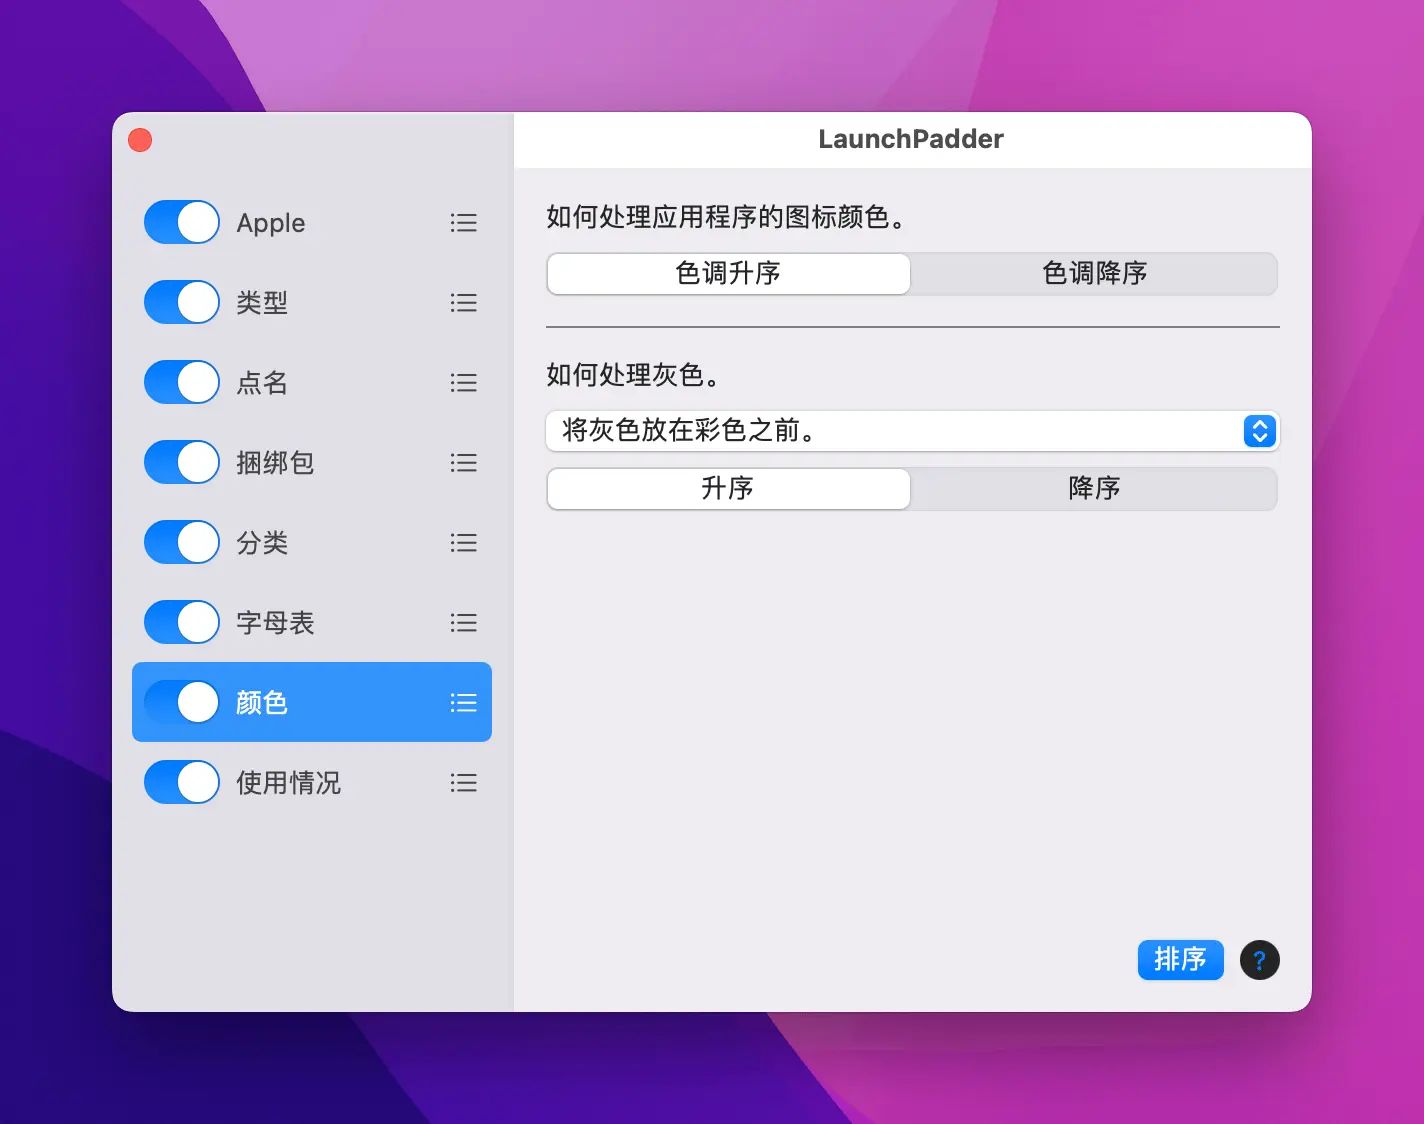The image size is (1424, 1124).
Task: Switch off the 字母表 toggle
Action: 182,622
